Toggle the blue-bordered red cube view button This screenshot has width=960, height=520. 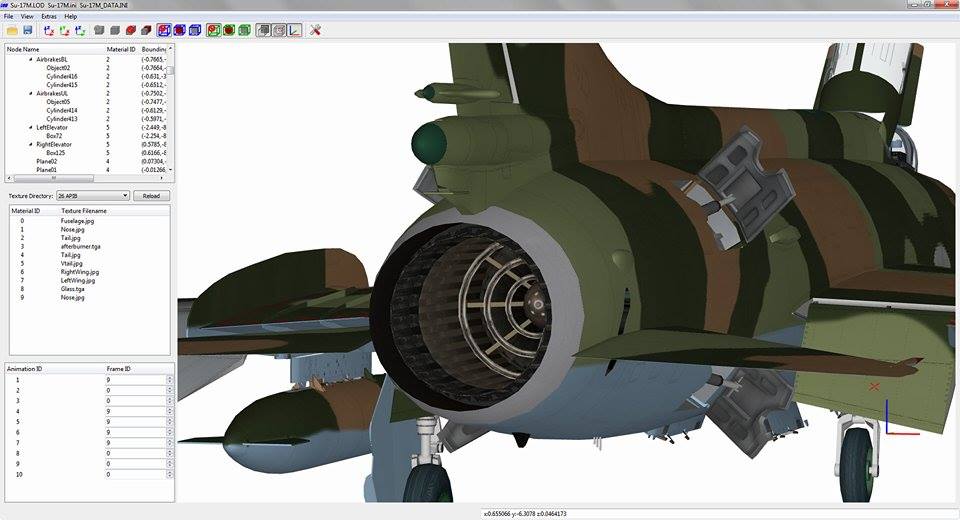[179, 30]
